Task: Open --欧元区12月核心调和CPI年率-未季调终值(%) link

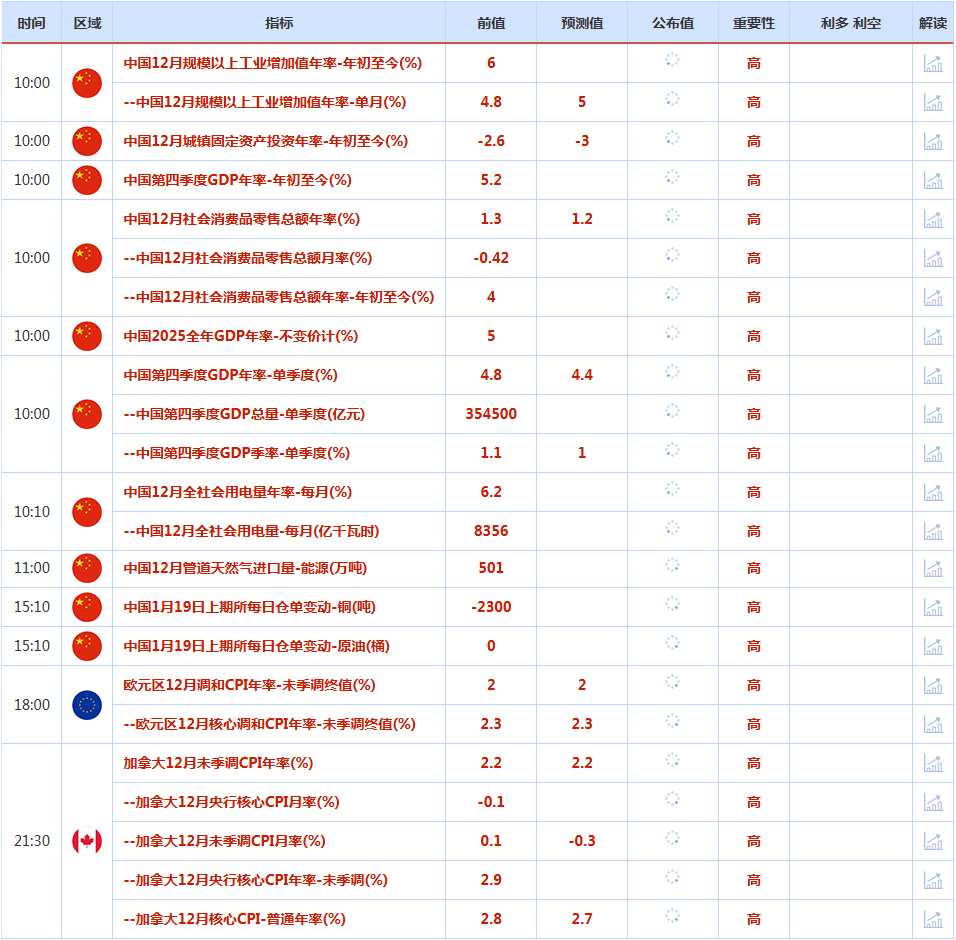Action: click(269, 724)
